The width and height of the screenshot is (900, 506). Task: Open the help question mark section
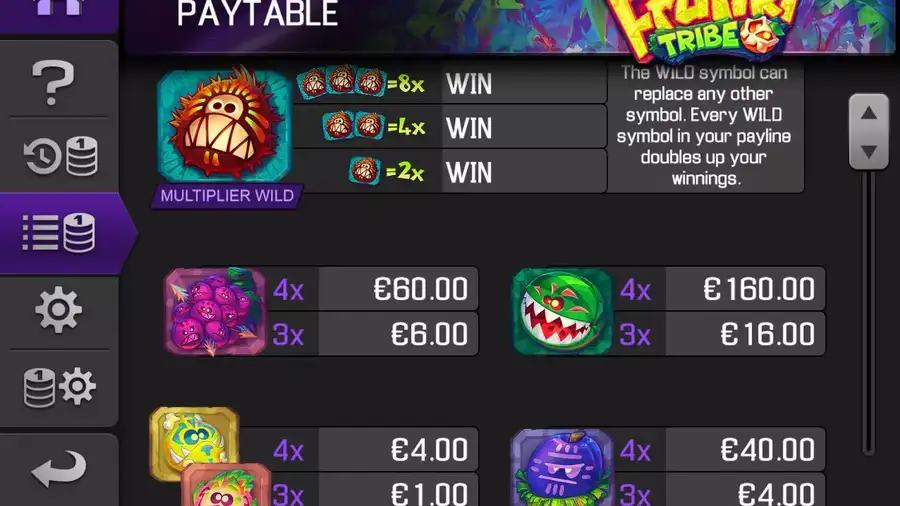click(x=53, y=83)
